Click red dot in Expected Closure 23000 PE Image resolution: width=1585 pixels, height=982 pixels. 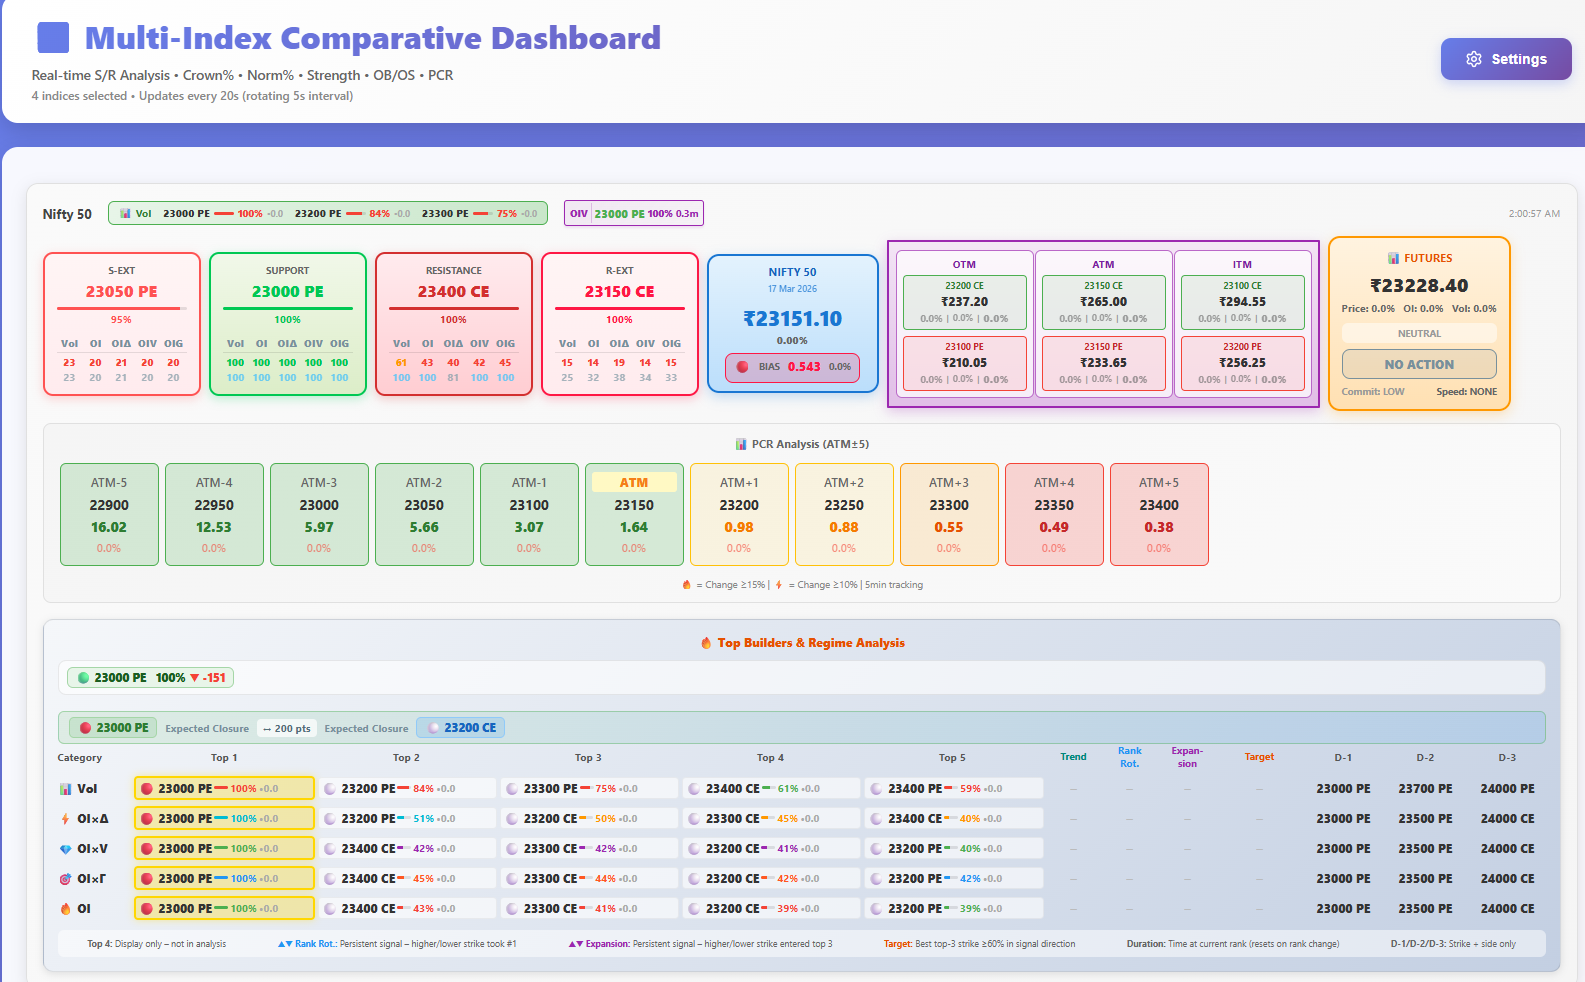pos(86,728)
